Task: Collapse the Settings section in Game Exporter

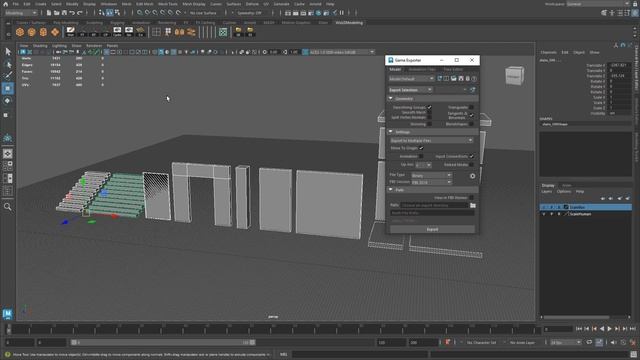Action: (391, 132)
